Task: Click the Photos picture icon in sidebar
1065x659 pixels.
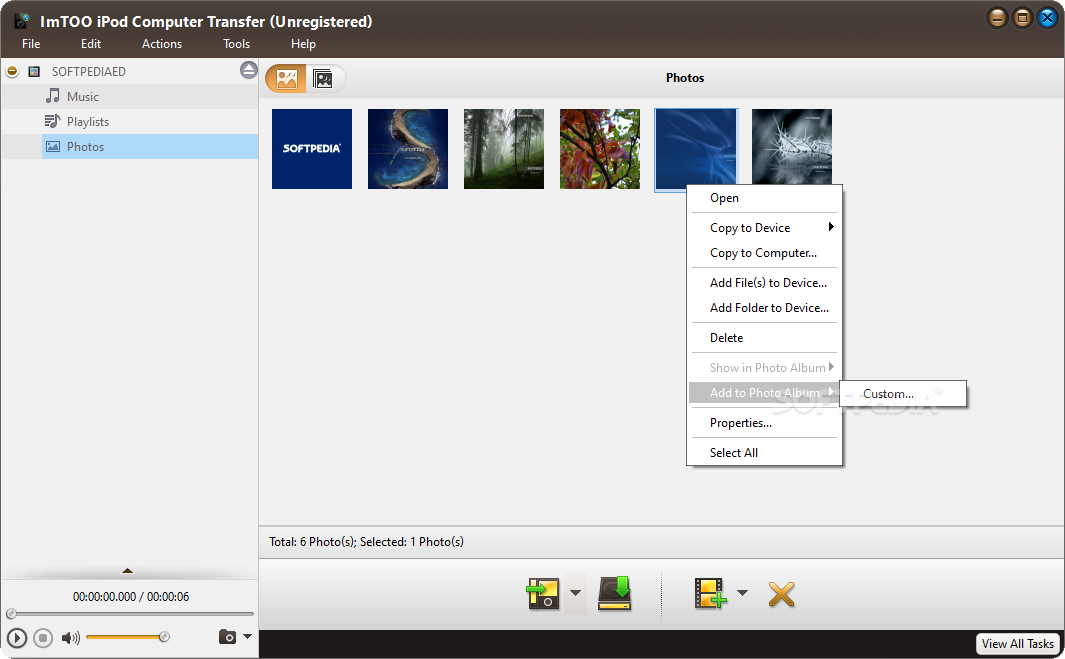Action: pyautogui.click(x=52, y=146)
